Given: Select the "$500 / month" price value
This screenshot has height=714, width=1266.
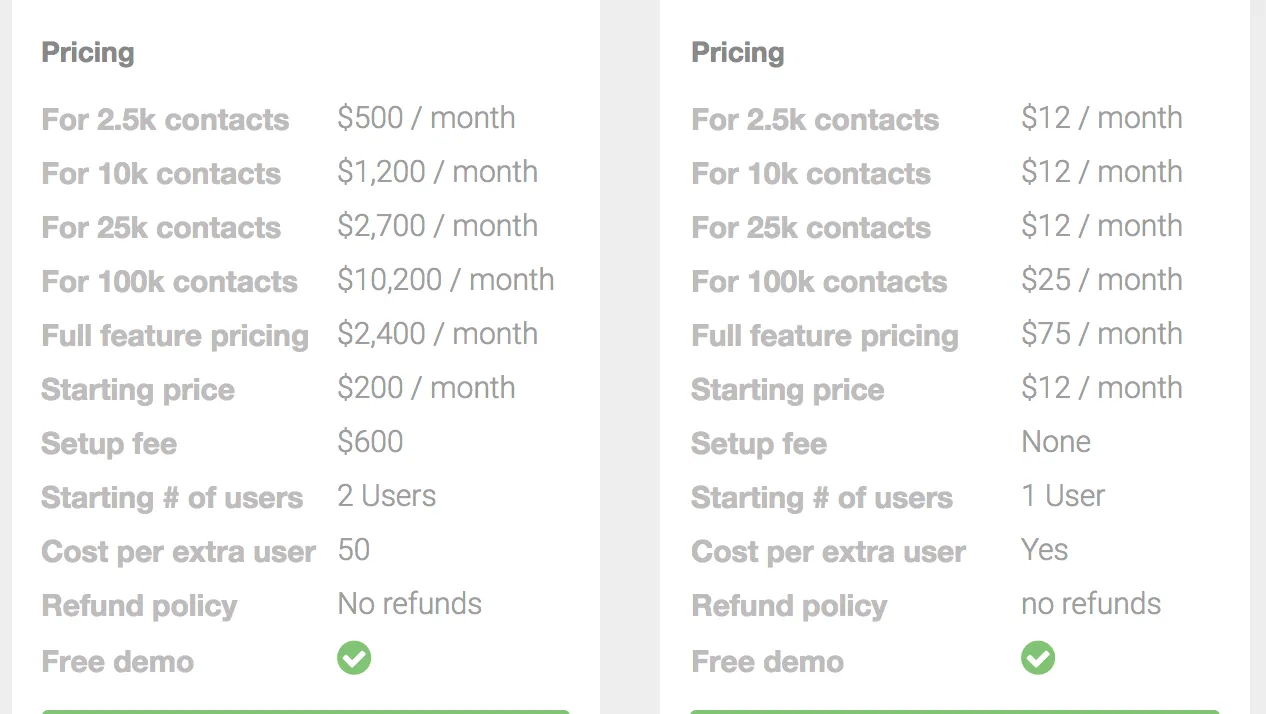Looking at the screenshot, I should tap(426, 118).
